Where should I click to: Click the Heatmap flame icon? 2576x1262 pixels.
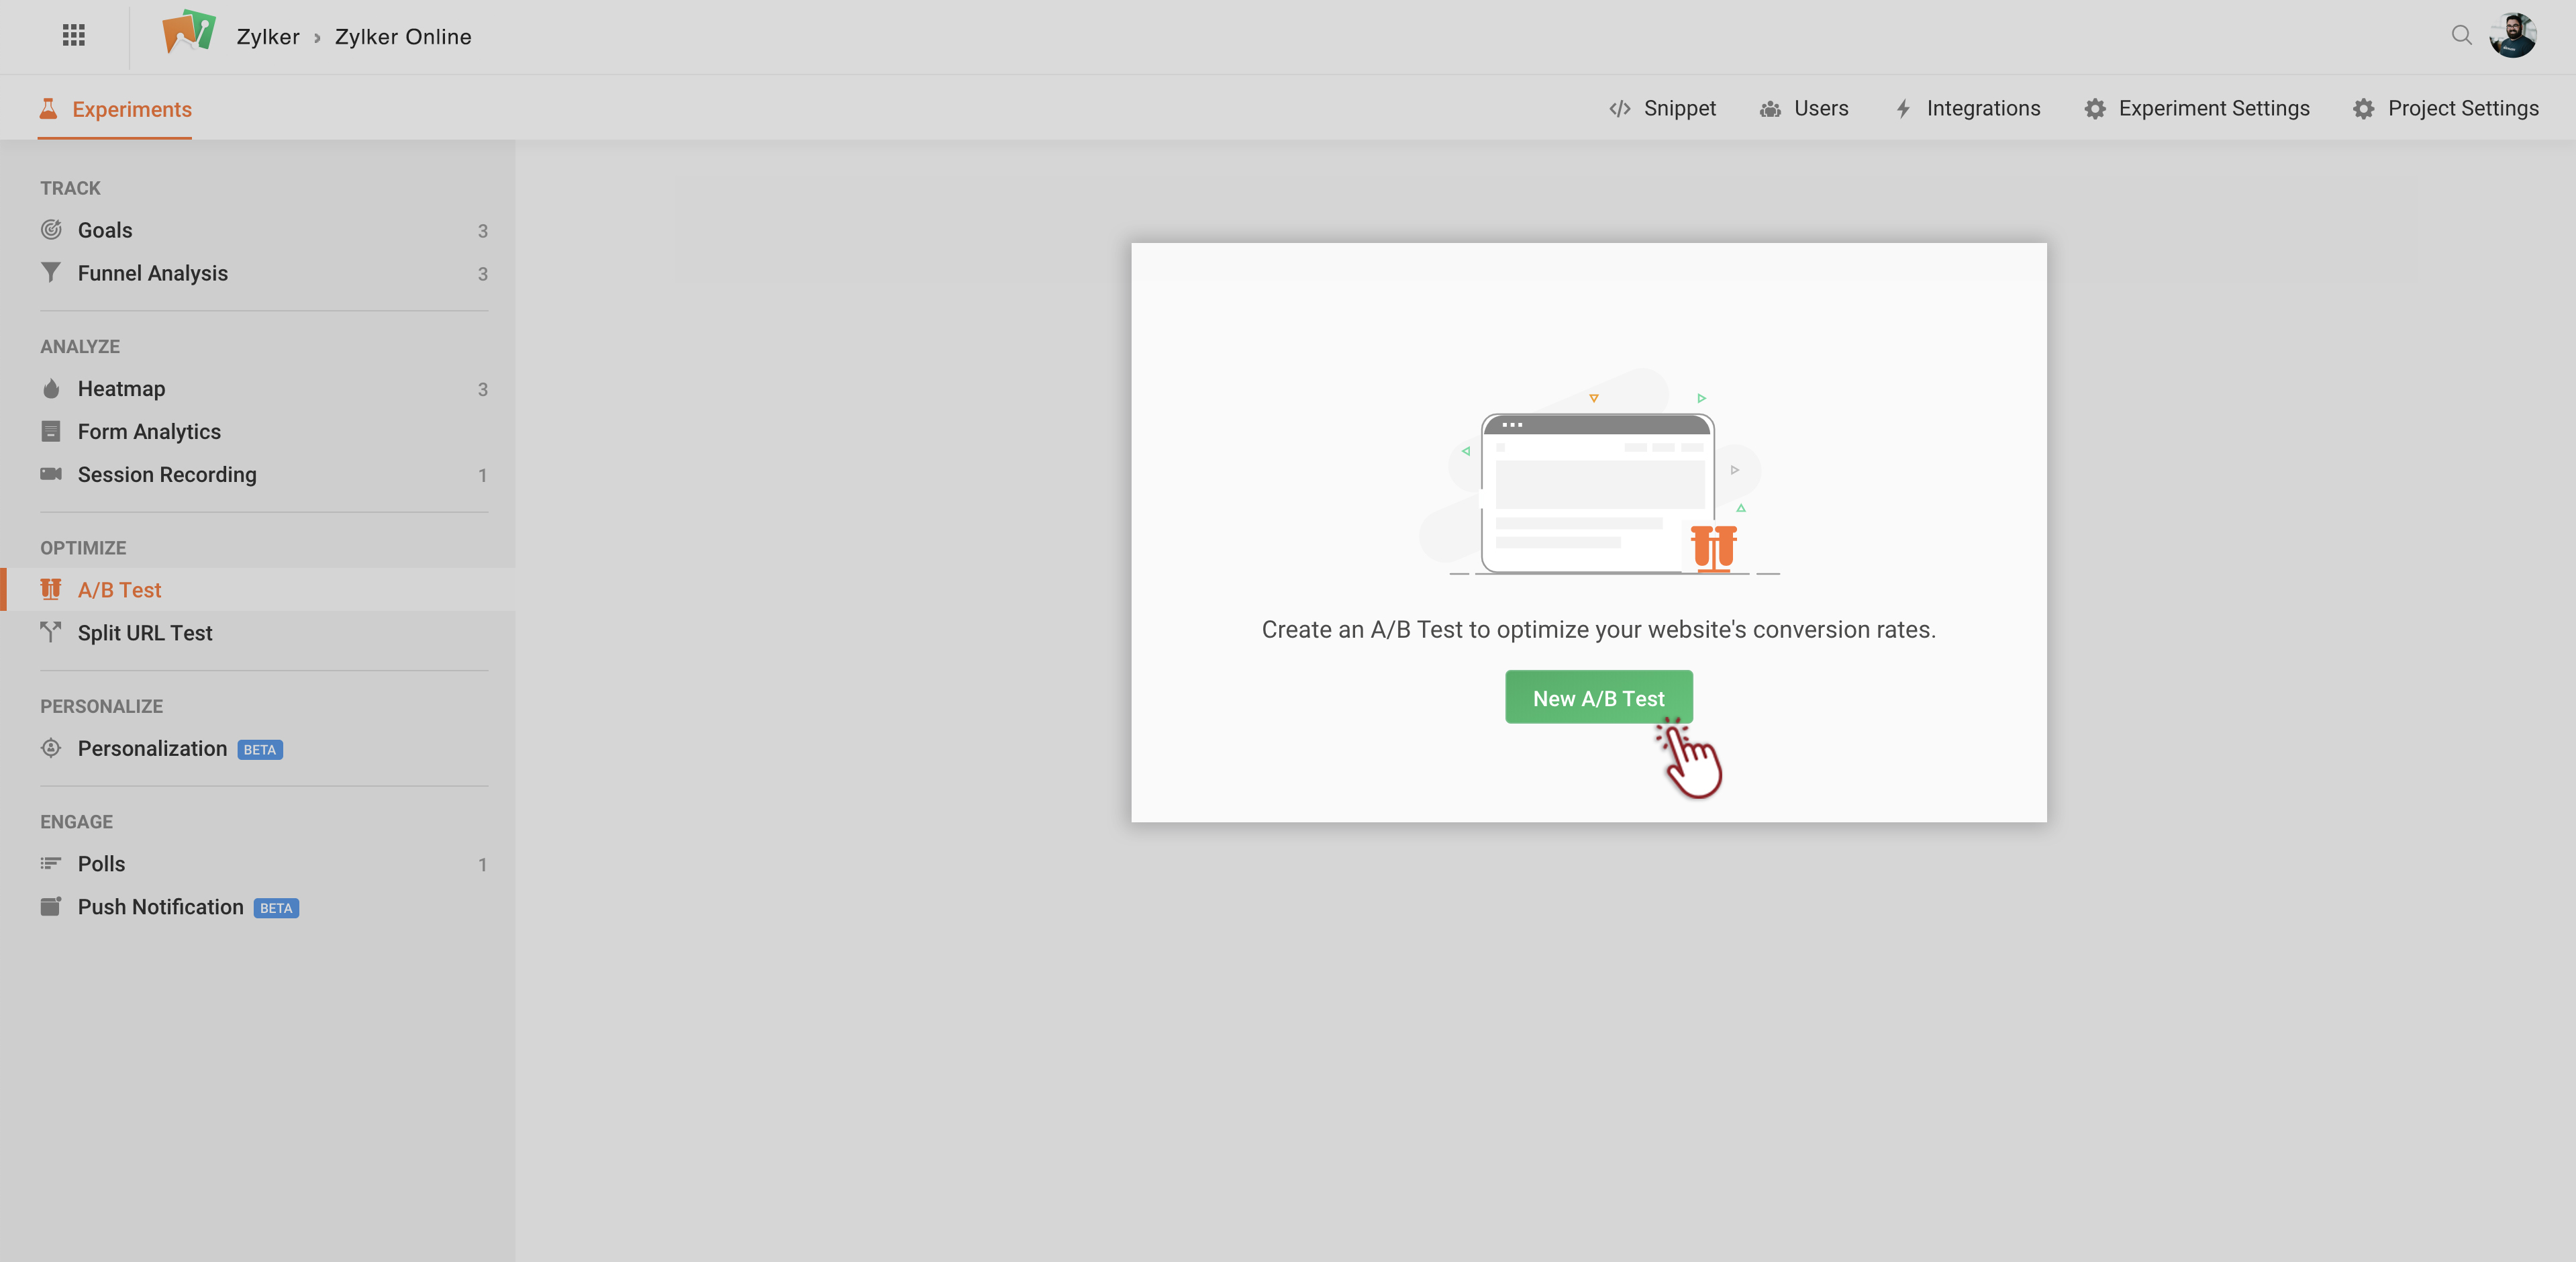51,389
